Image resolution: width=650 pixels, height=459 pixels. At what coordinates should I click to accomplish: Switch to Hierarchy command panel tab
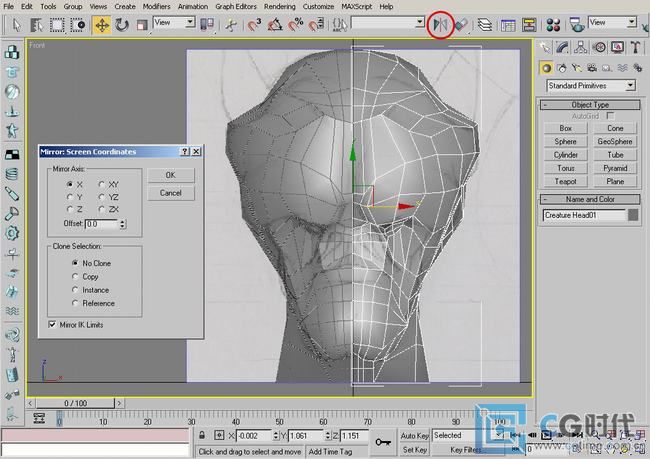coord(581,47)
